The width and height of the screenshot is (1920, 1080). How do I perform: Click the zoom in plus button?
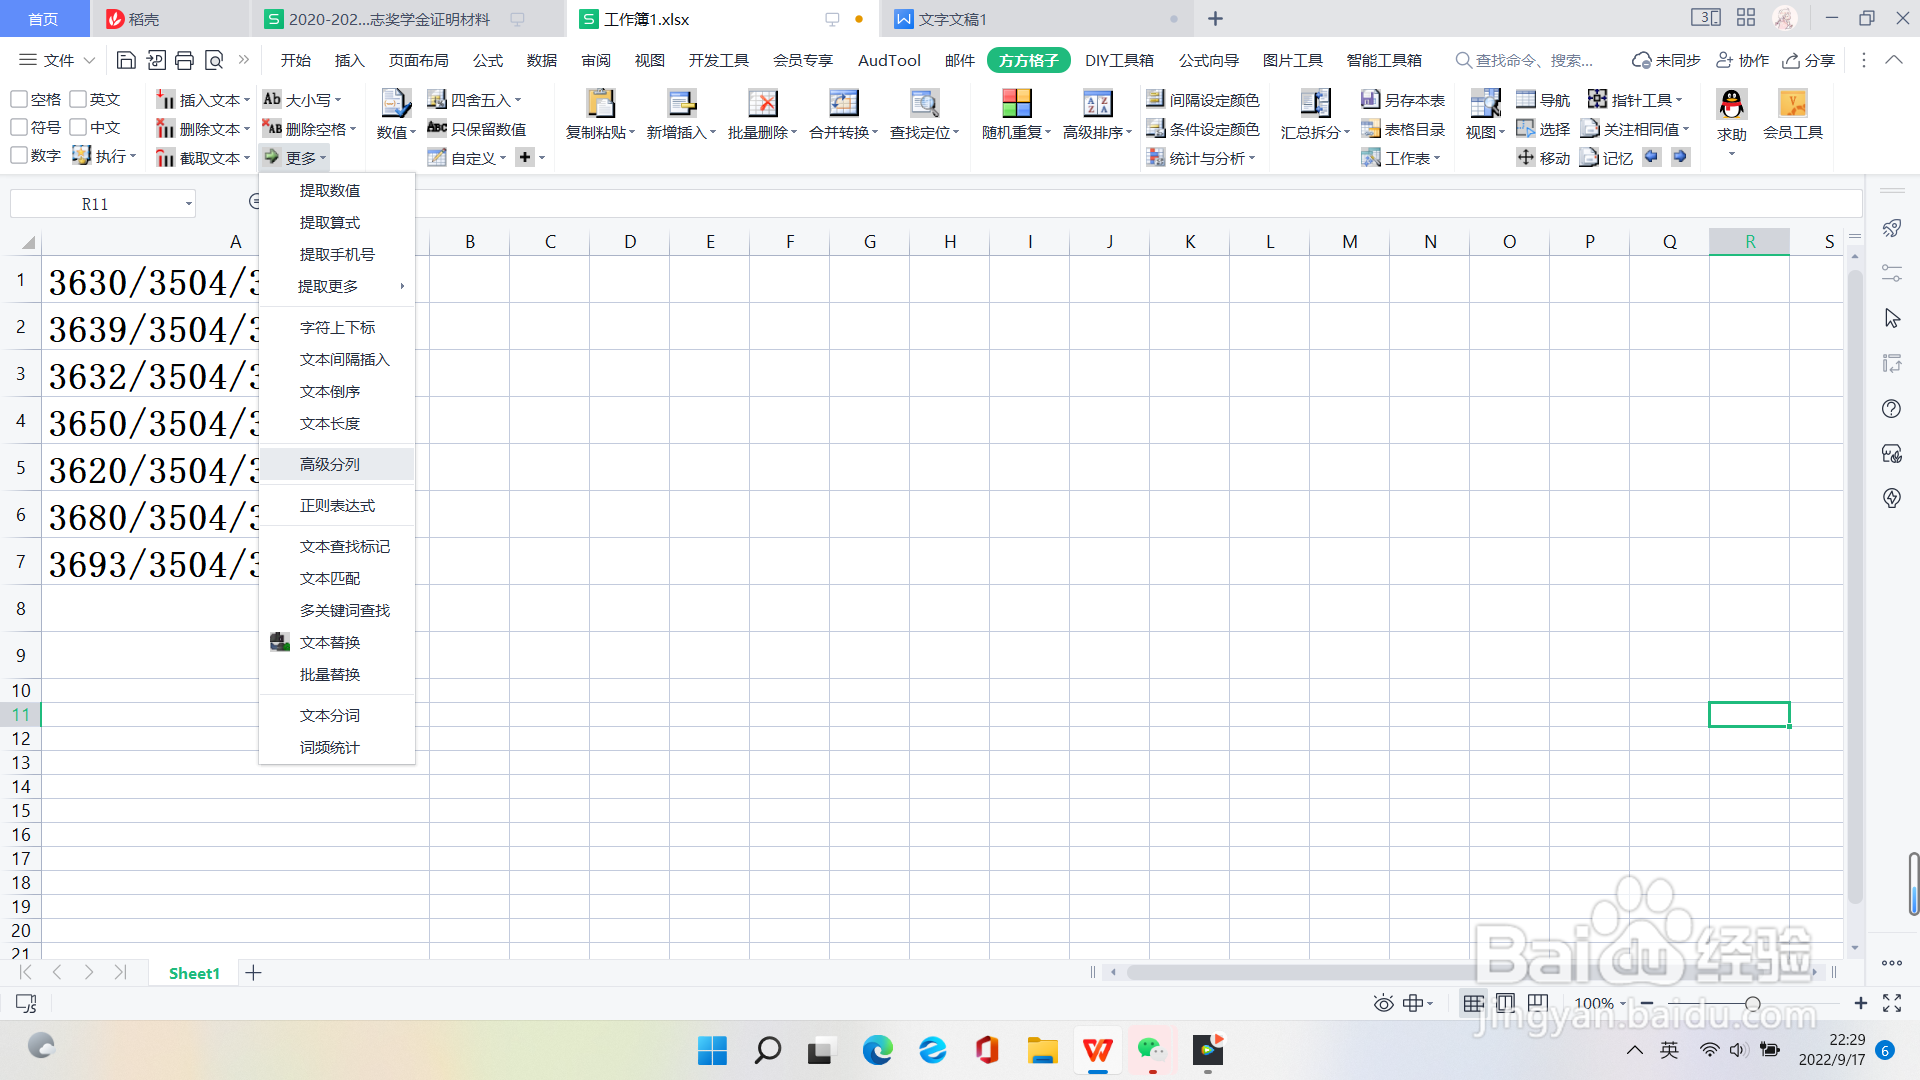coord(1860,1003)
